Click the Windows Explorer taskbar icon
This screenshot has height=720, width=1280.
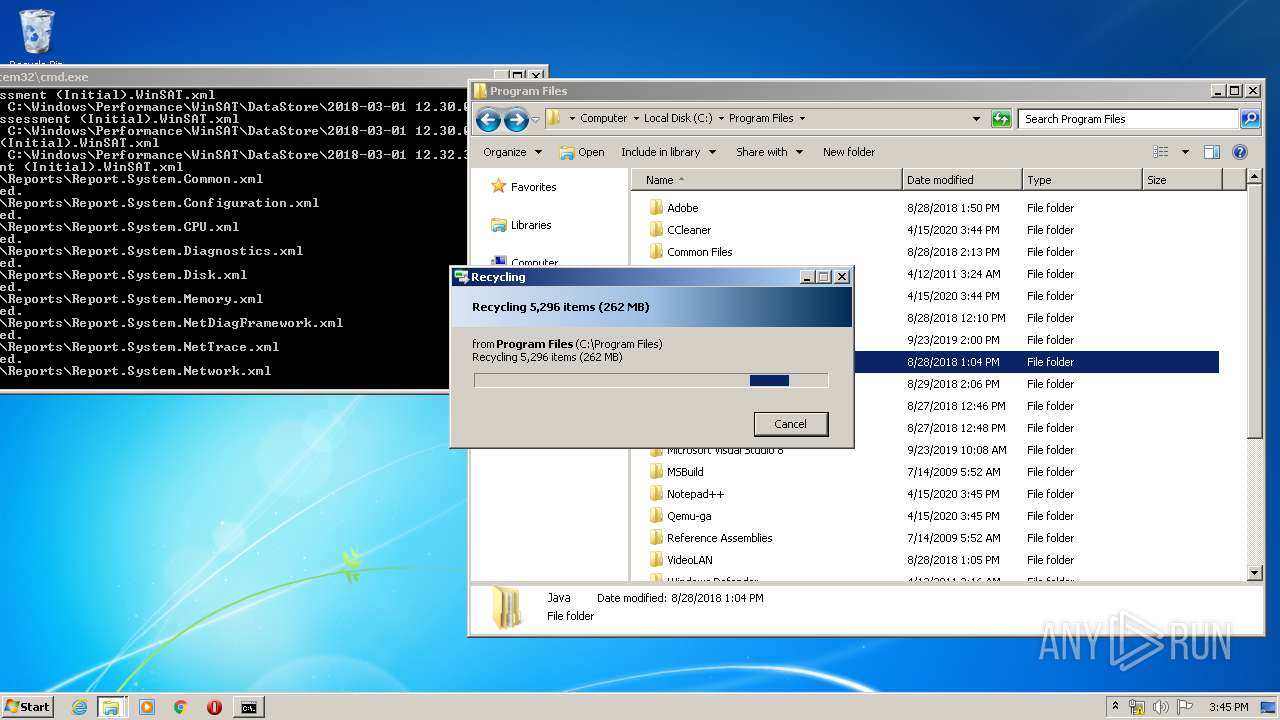pyautogui.click(x=111, y=707)
